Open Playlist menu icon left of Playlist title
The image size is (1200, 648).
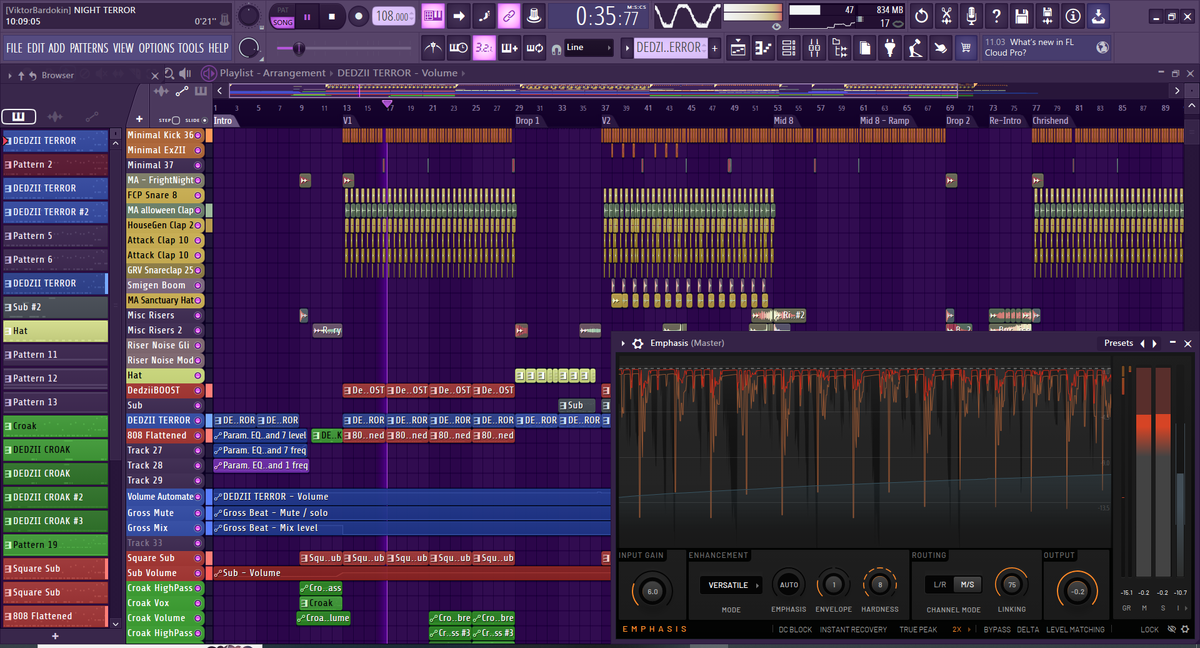[210, 73]
